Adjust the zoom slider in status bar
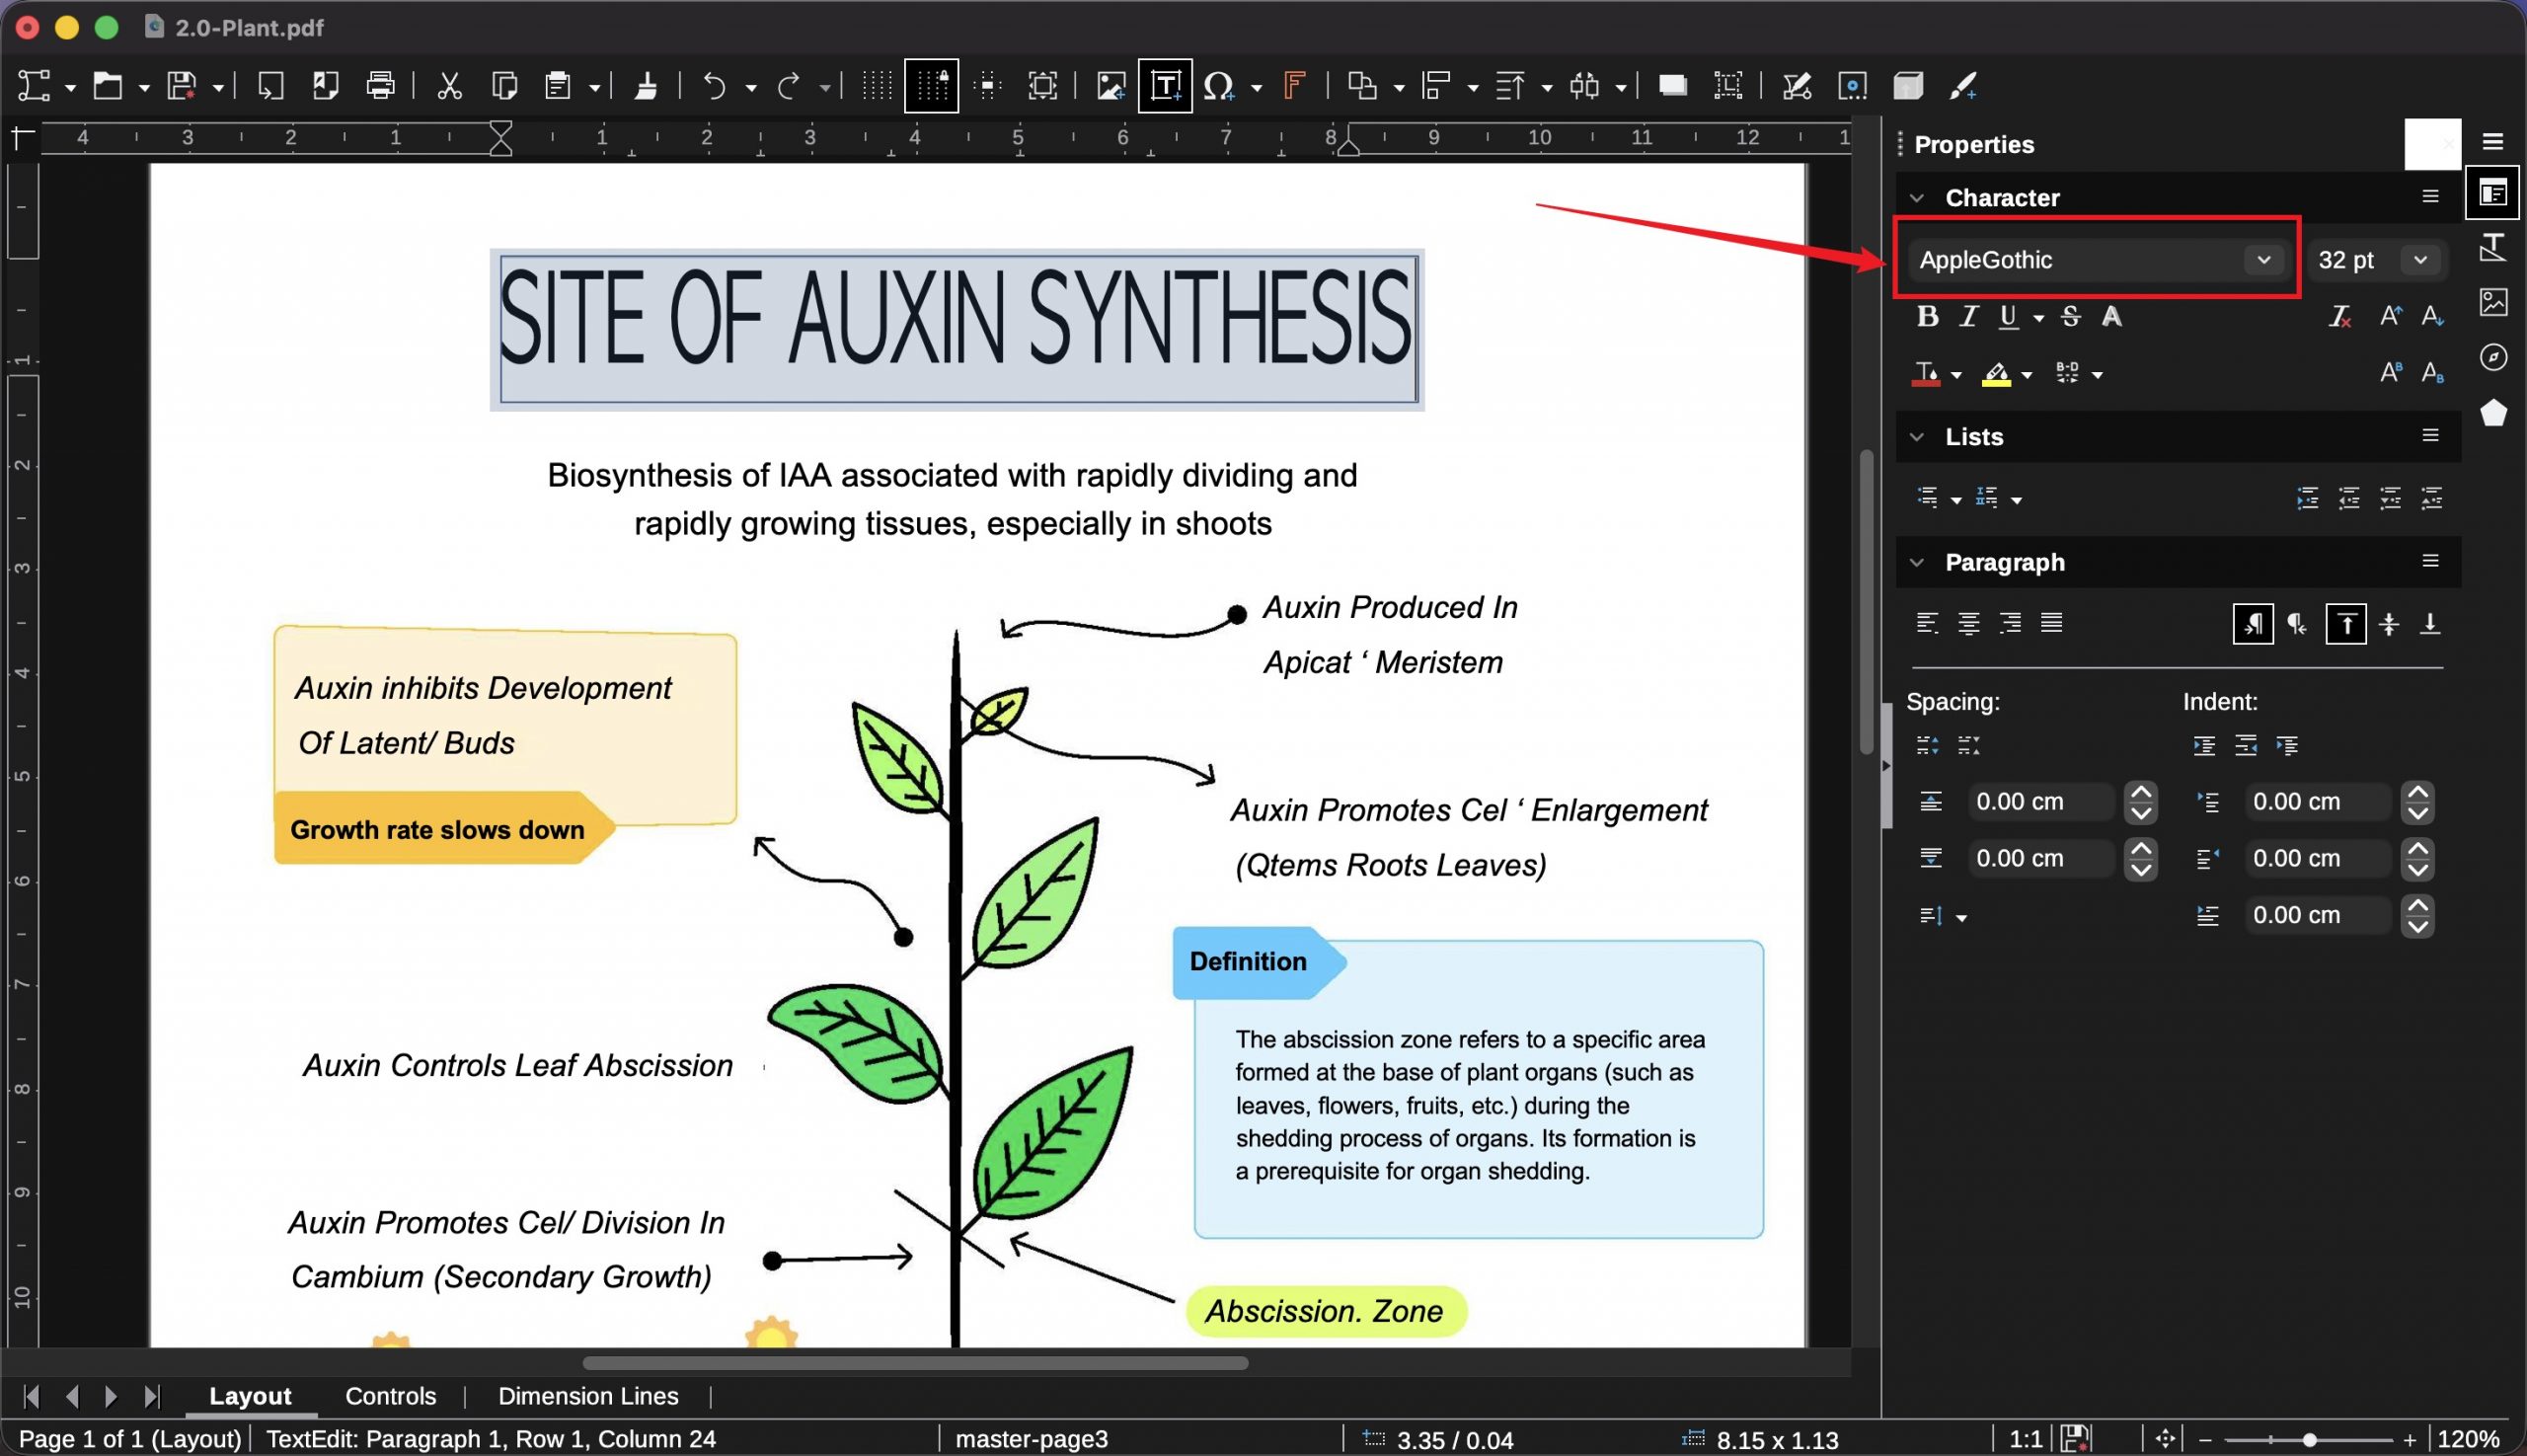Image resolution: width=2527 pixels, height=1456 pixels. pyautogui.click(x=2308, y=1440)
